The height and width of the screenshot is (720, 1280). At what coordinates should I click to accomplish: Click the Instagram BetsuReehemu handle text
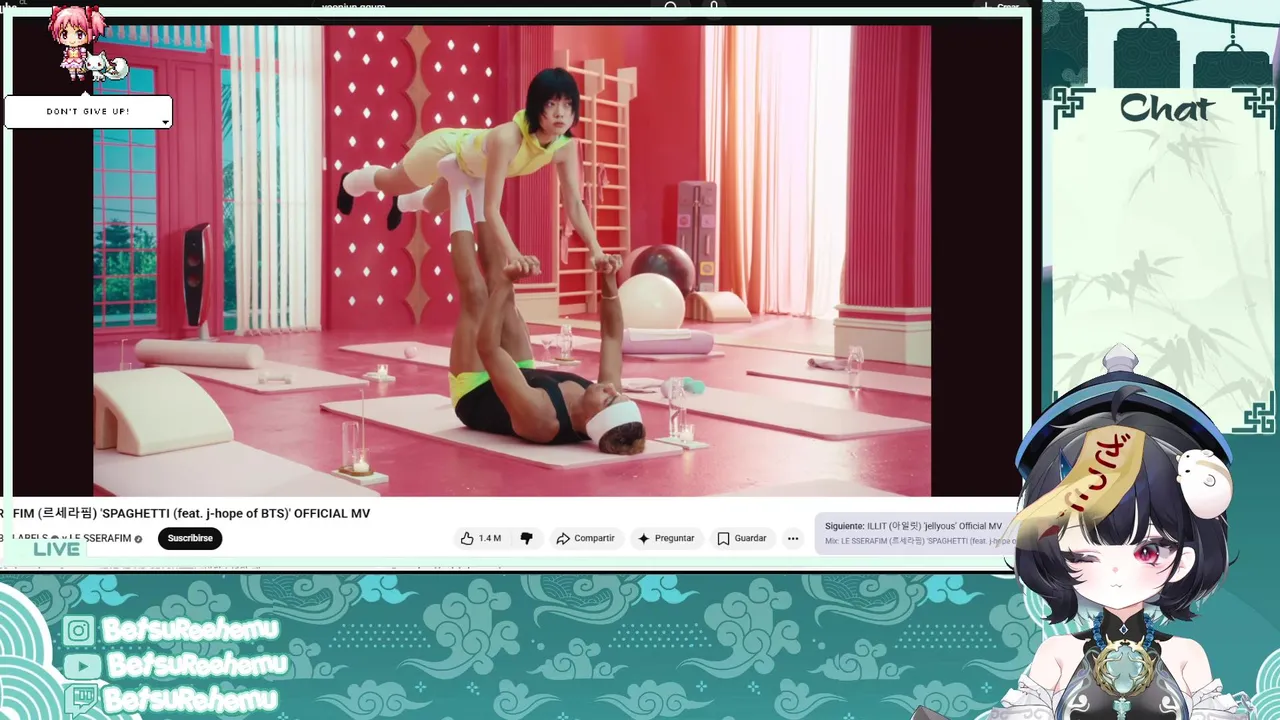190,629
